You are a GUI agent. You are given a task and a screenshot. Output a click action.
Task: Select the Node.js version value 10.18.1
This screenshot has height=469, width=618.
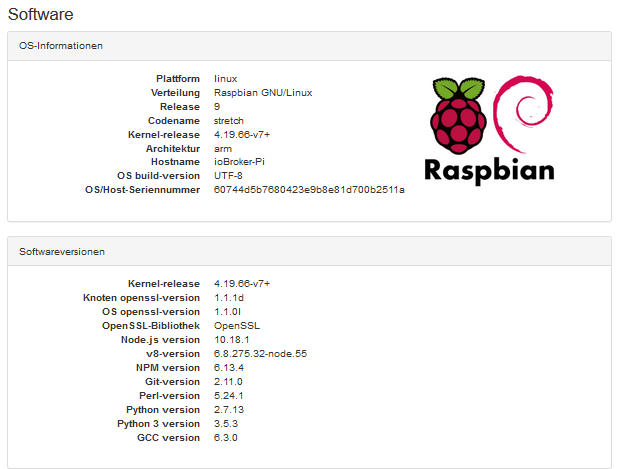pos(232,340)
